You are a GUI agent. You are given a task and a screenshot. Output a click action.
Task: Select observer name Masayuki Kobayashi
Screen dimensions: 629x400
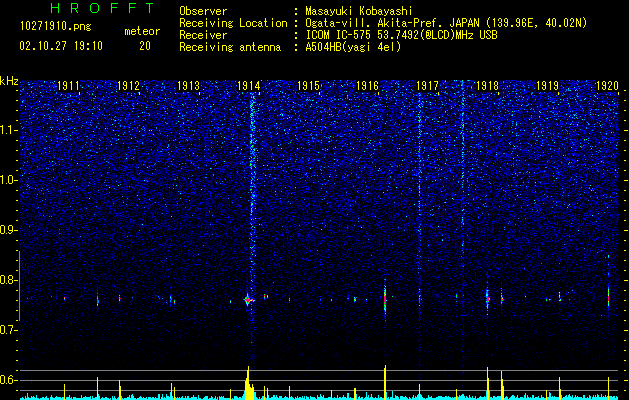pyautogui.click(x=359, y=11)
